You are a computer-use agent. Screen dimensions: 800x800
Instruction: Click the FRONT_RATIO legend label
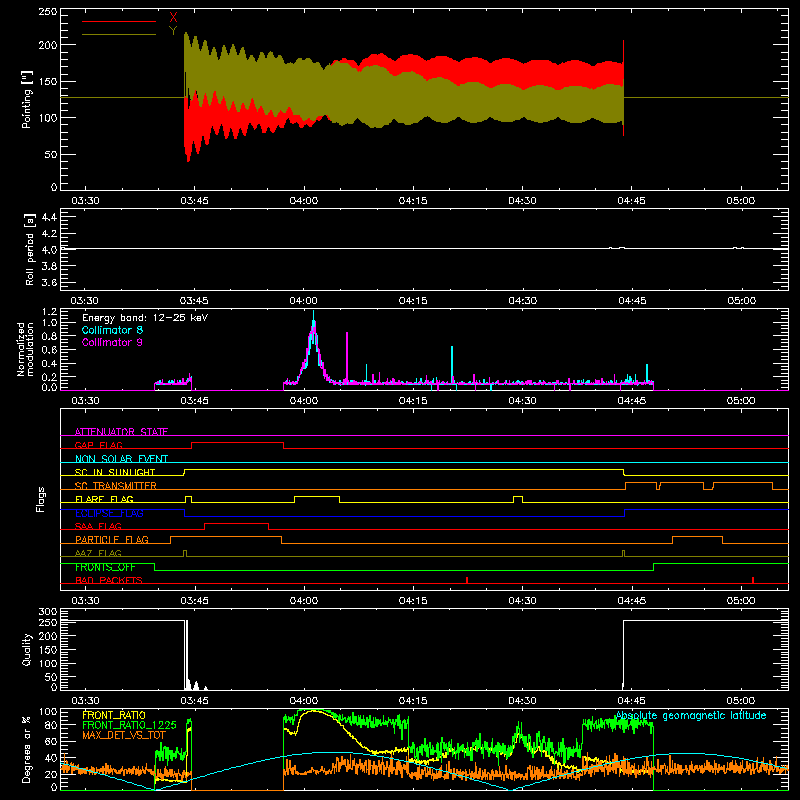pos(114,715)
